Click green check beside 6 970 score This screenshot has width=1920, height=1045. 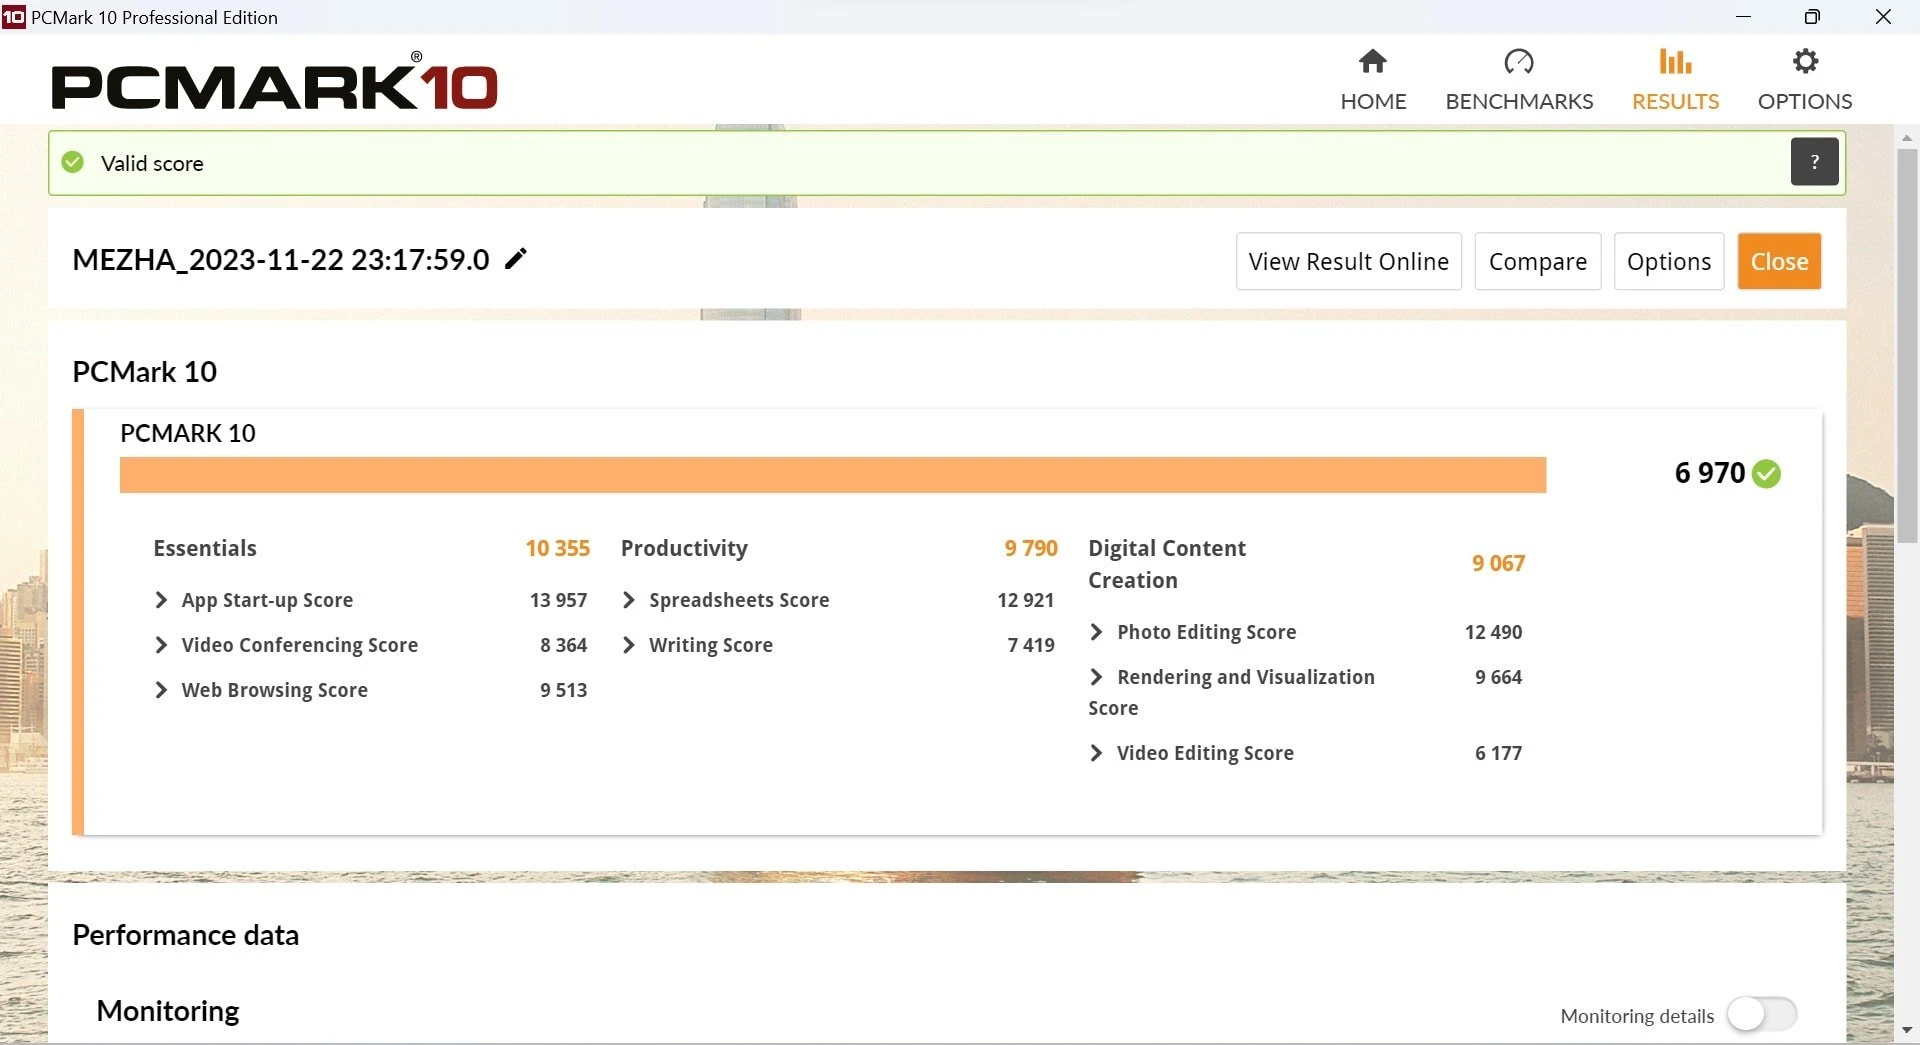(x=1767, y=473)
